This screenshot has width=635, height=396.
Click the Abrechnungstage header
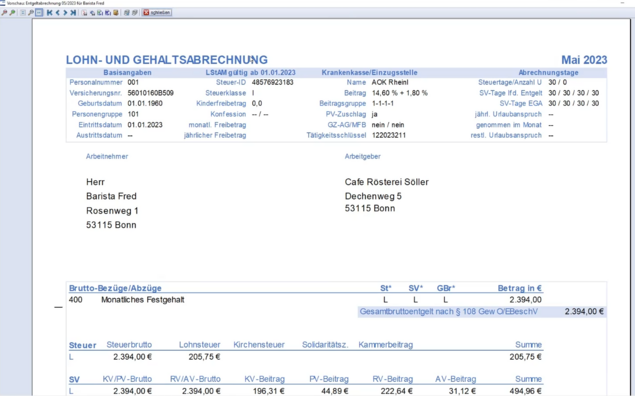click(548, 72)
